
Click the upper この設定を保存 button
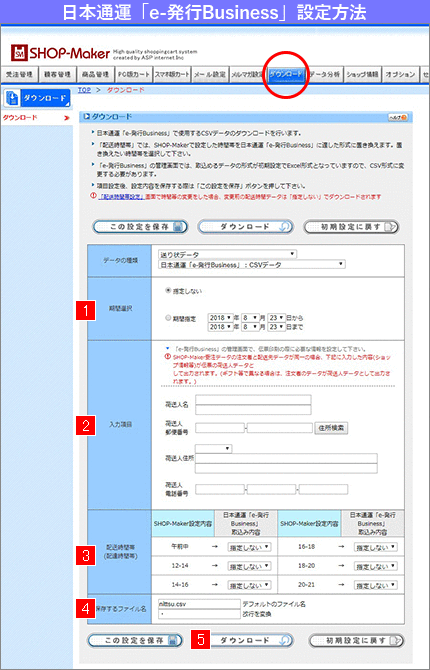point(140,226)
